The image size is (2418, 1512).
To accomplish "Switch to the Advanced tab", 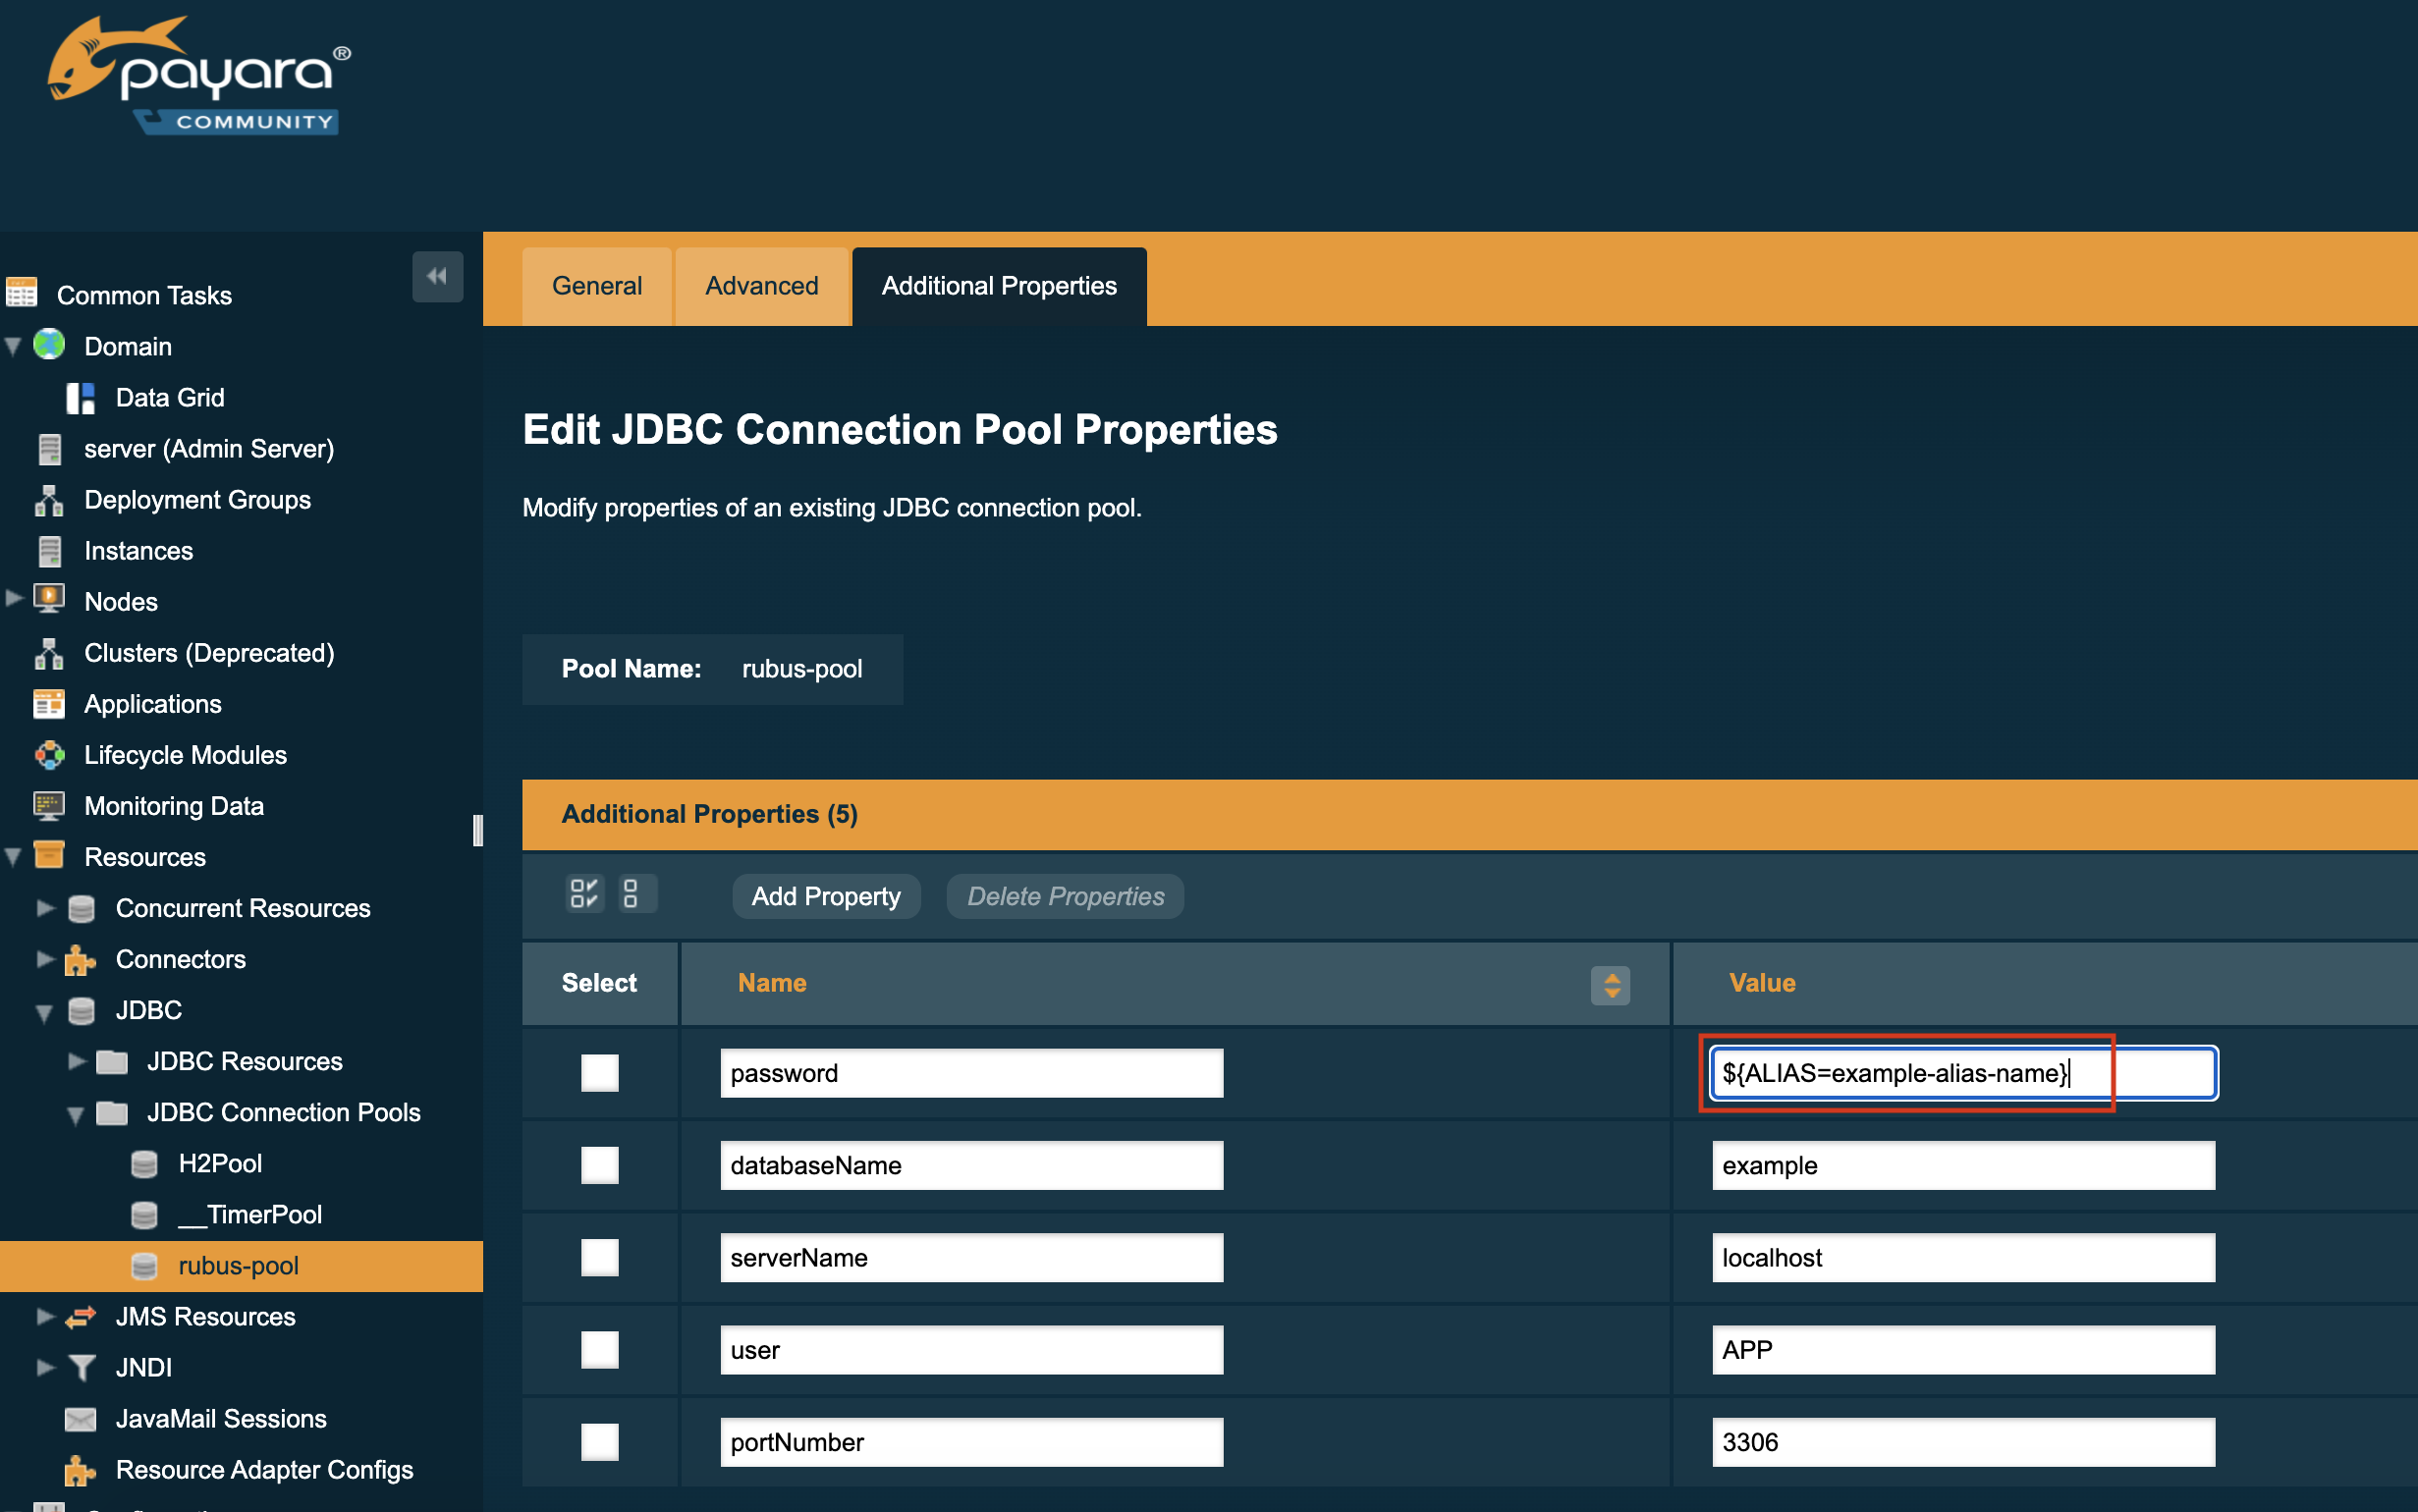I will 761,284.
